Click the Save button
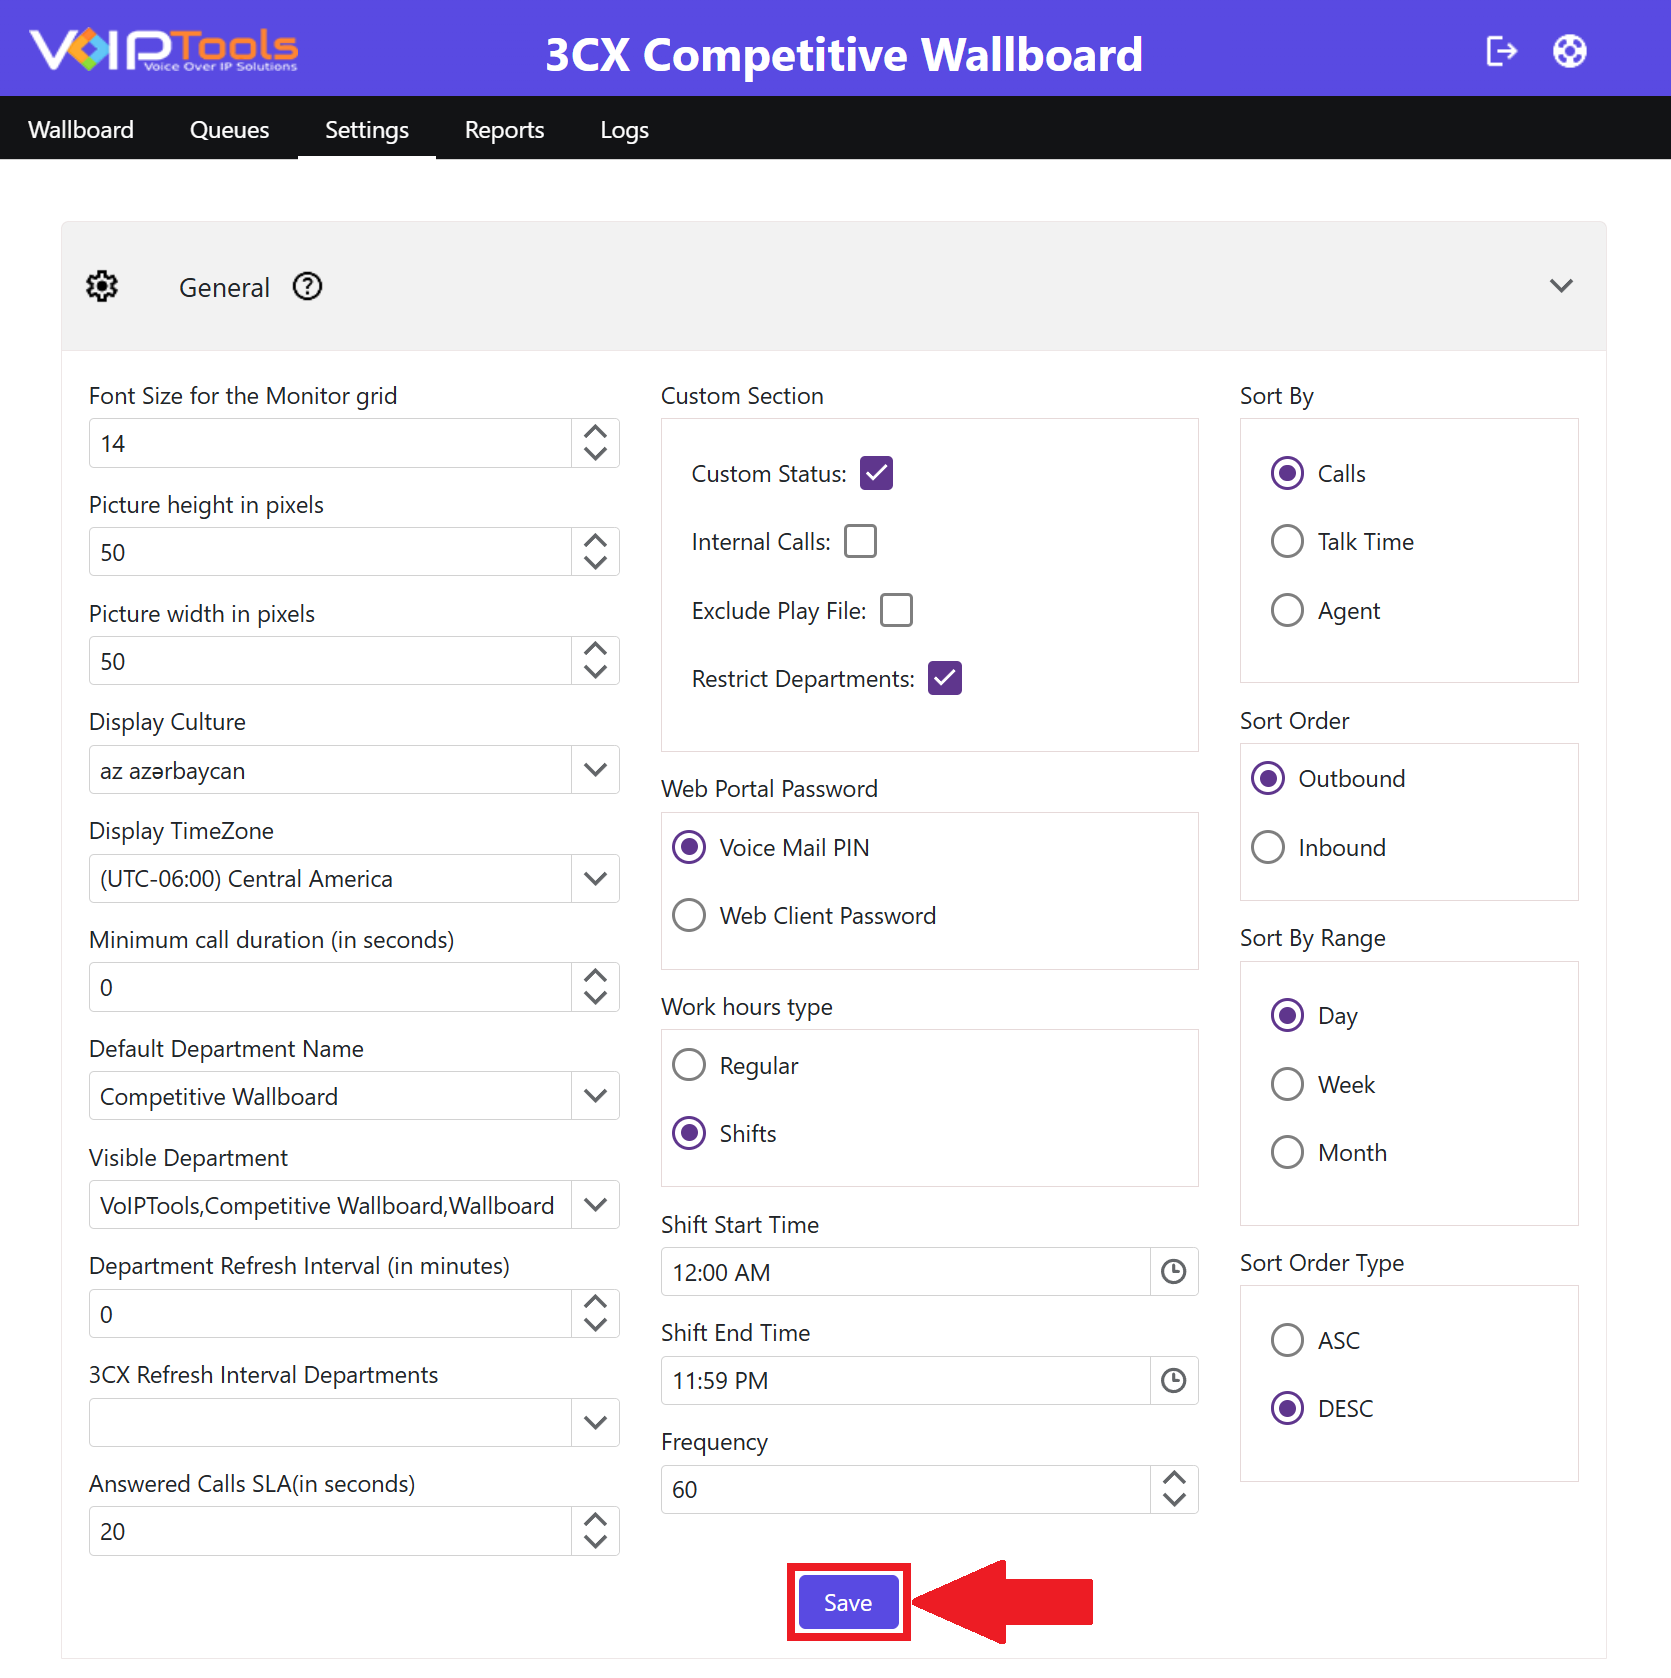1671x1678 pixels. tap(848, 1603)
